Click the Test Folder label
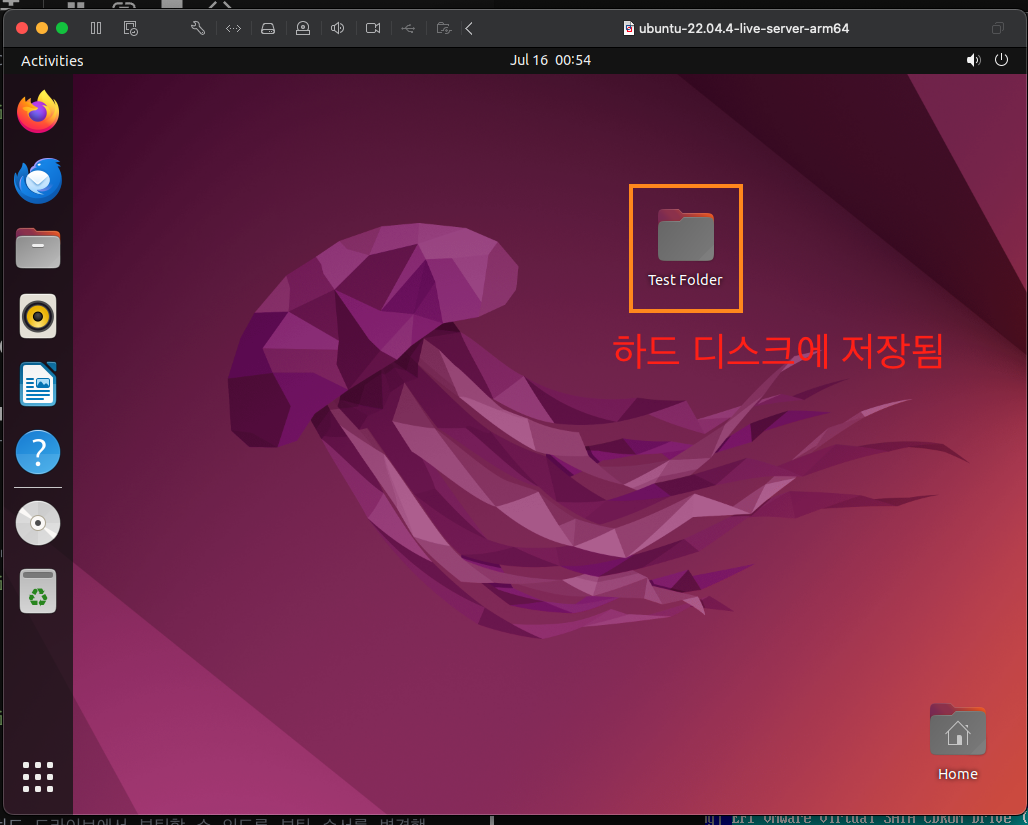This screenshot has height=825, width=1028. [685, 280]
